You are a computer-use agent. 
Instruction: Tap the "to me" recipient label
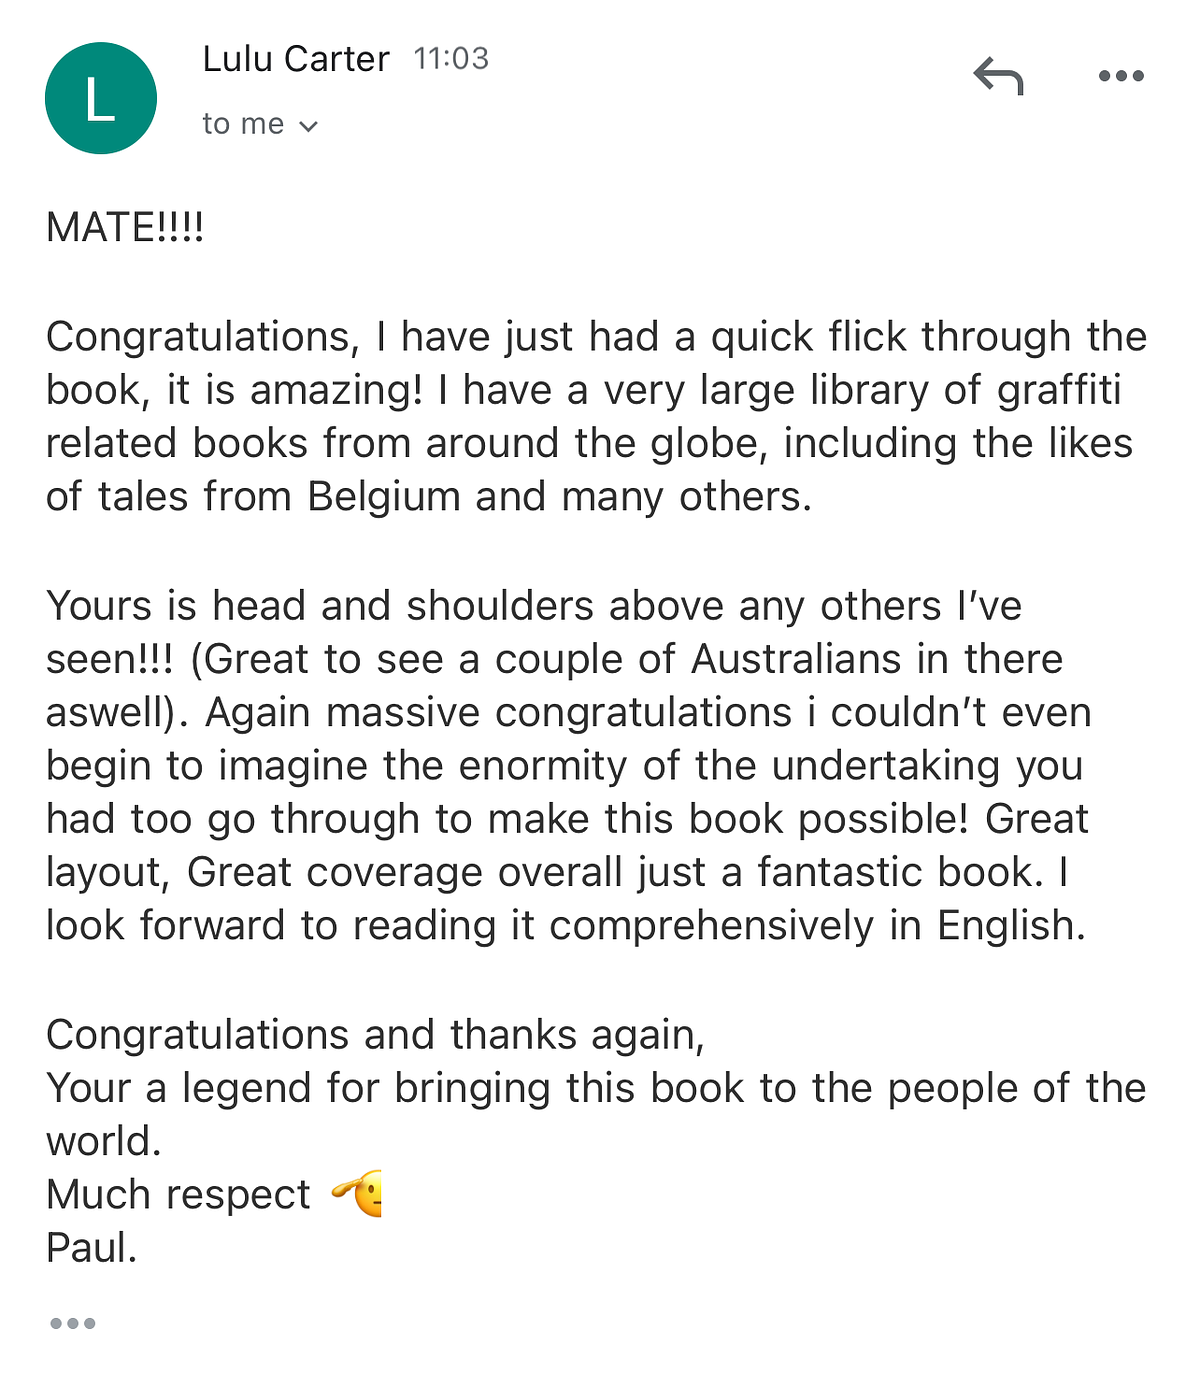tap(243, 124)
